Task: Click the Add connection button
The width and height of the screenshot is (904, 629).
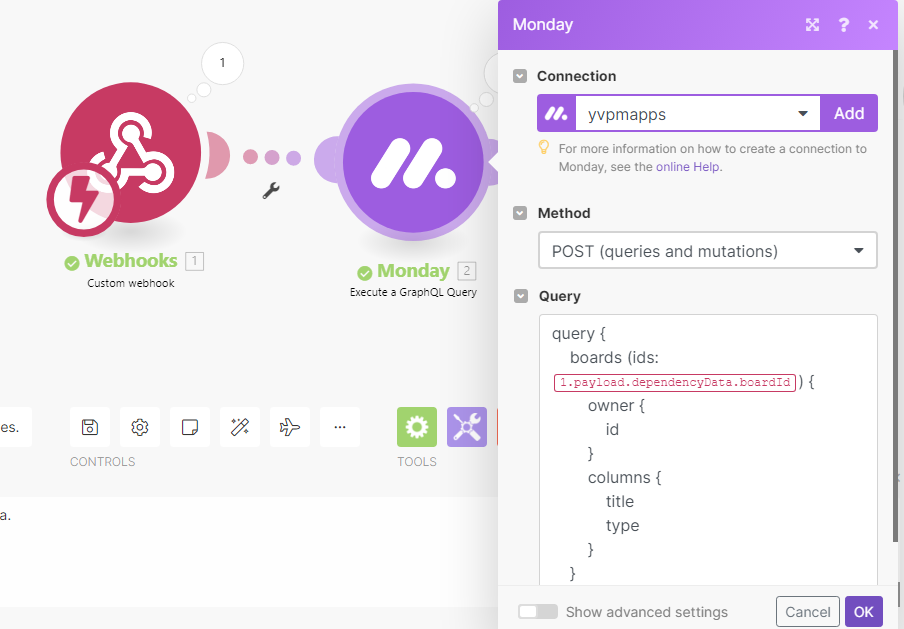Action: (x=849, y=113)
